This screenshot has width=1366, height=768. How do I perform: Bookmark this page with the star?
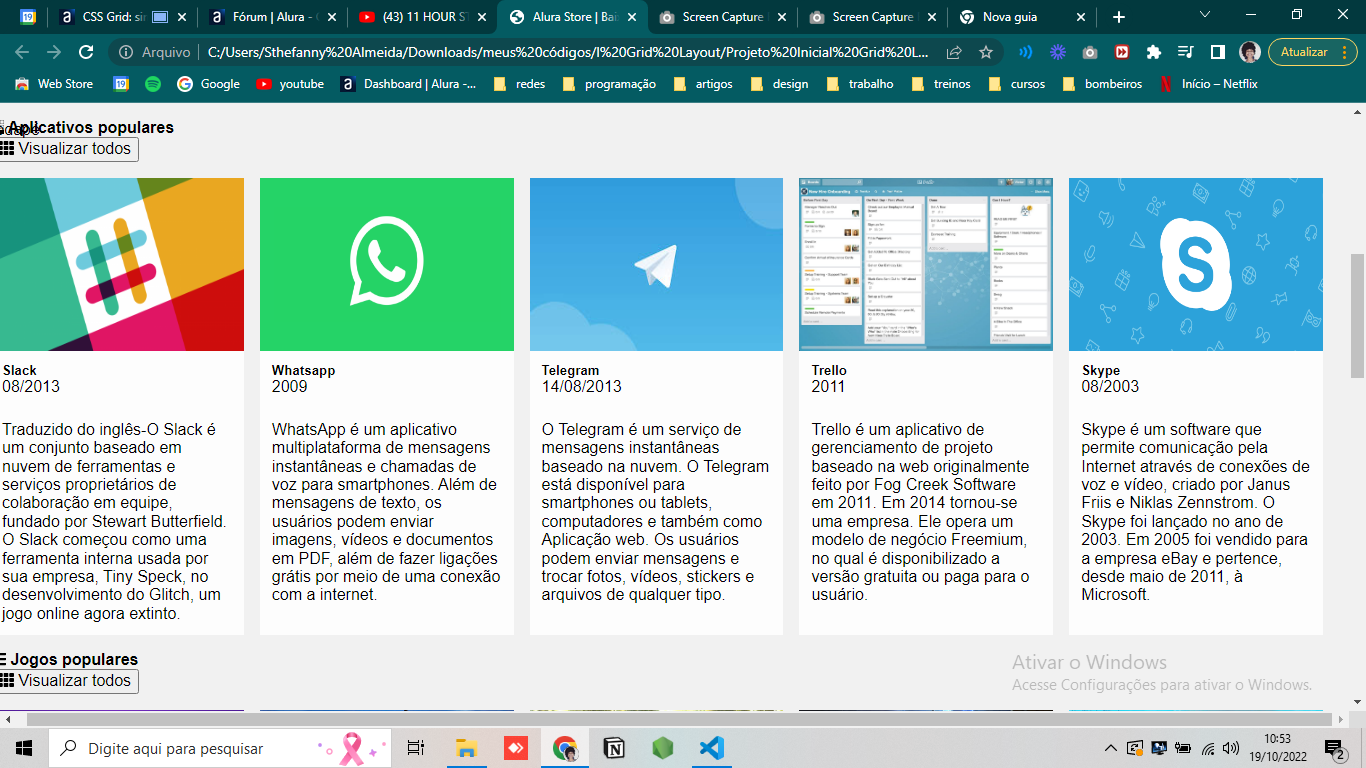coord(986,52)
